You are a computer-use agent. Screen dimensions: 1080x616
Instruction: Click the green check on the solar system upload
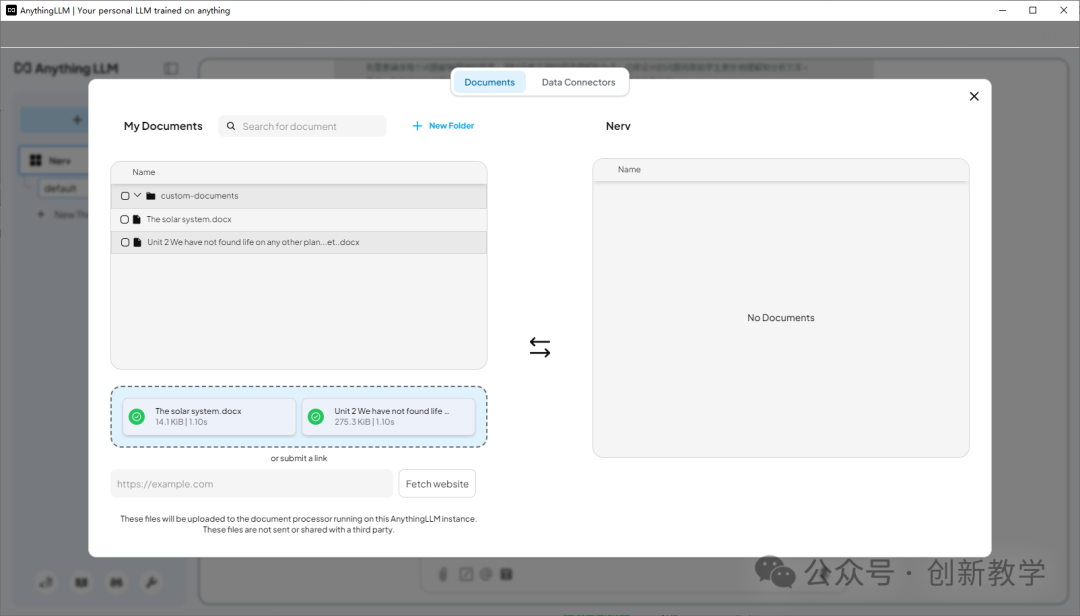137,417
